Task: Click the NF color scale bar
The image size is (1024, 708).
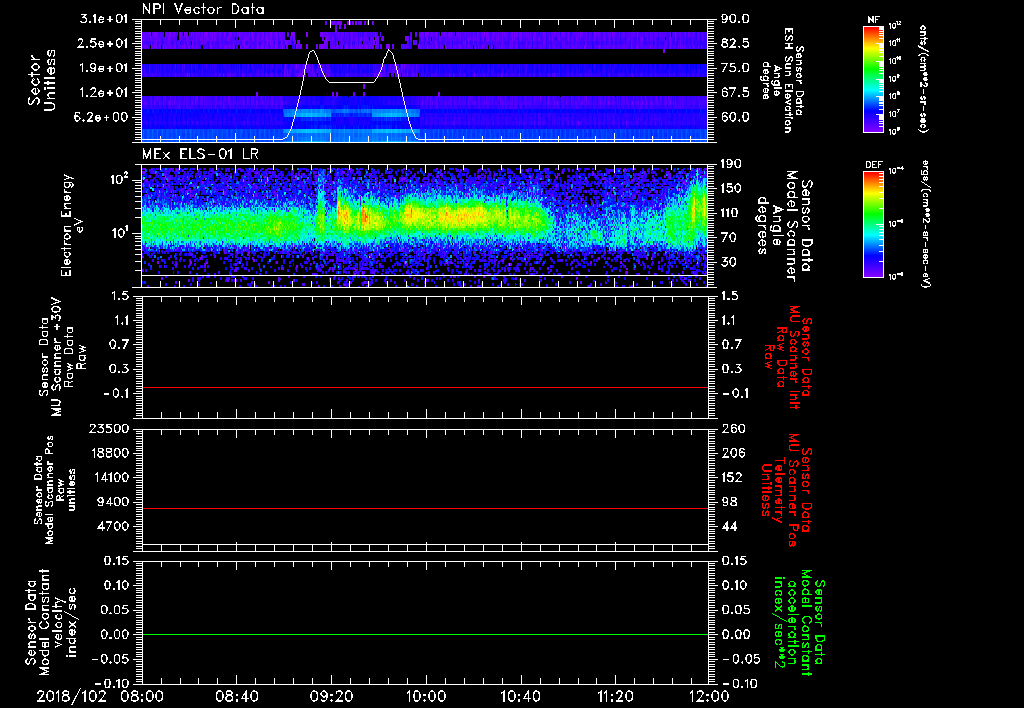Action: coord(872,78)
